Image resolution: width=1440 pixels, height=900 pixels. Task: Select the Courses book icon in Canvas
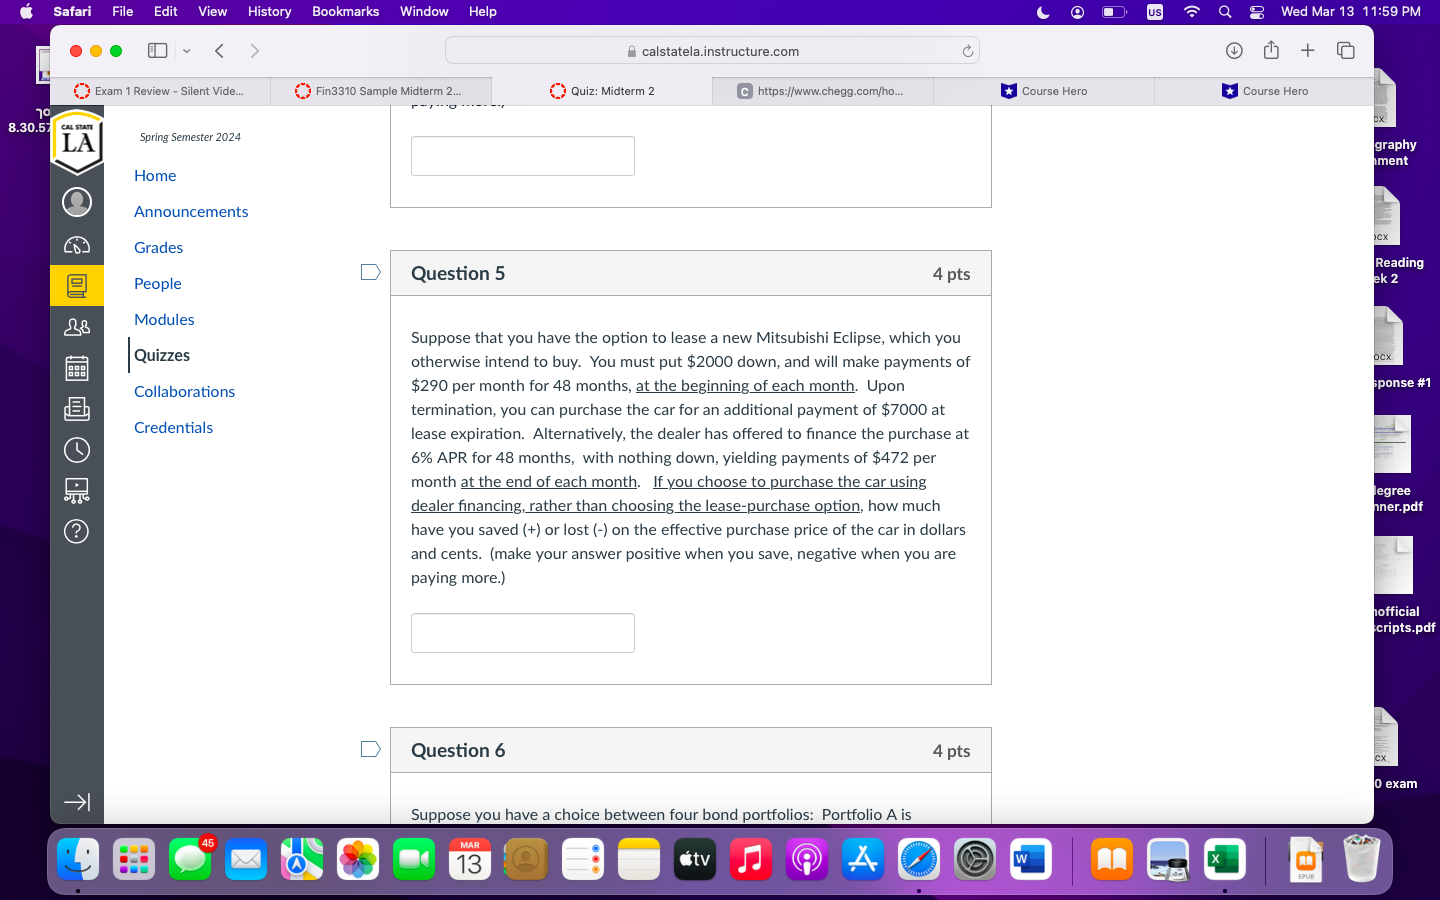point(77,284)
